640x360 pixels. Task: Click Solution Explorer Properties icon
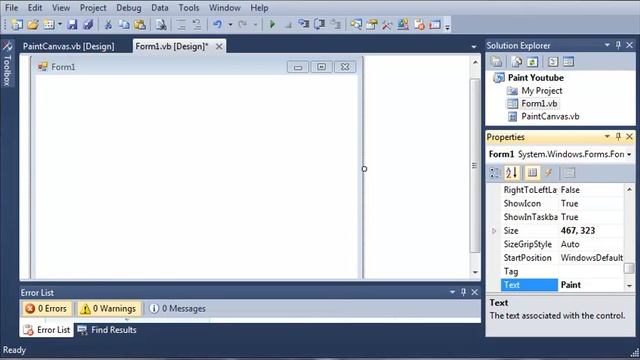point(496,62)
